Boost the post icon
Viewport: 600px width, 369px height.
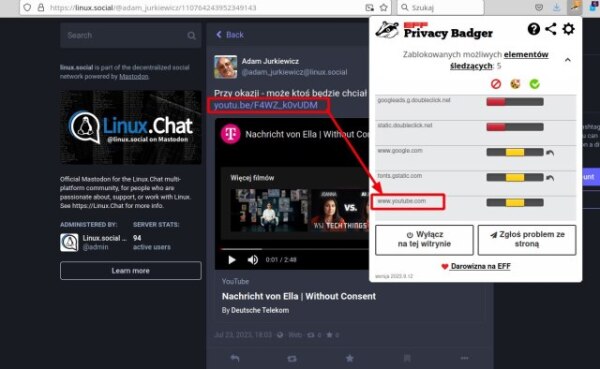[x=292, y=358]
